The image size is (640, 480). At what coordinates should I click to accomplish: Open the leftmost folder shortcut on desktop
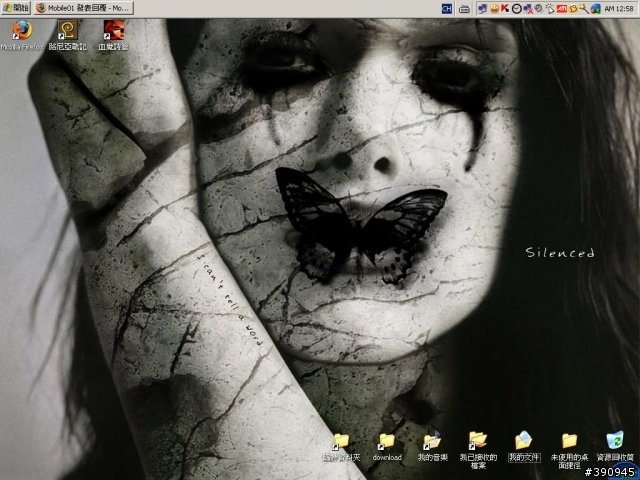pos(341,442)
